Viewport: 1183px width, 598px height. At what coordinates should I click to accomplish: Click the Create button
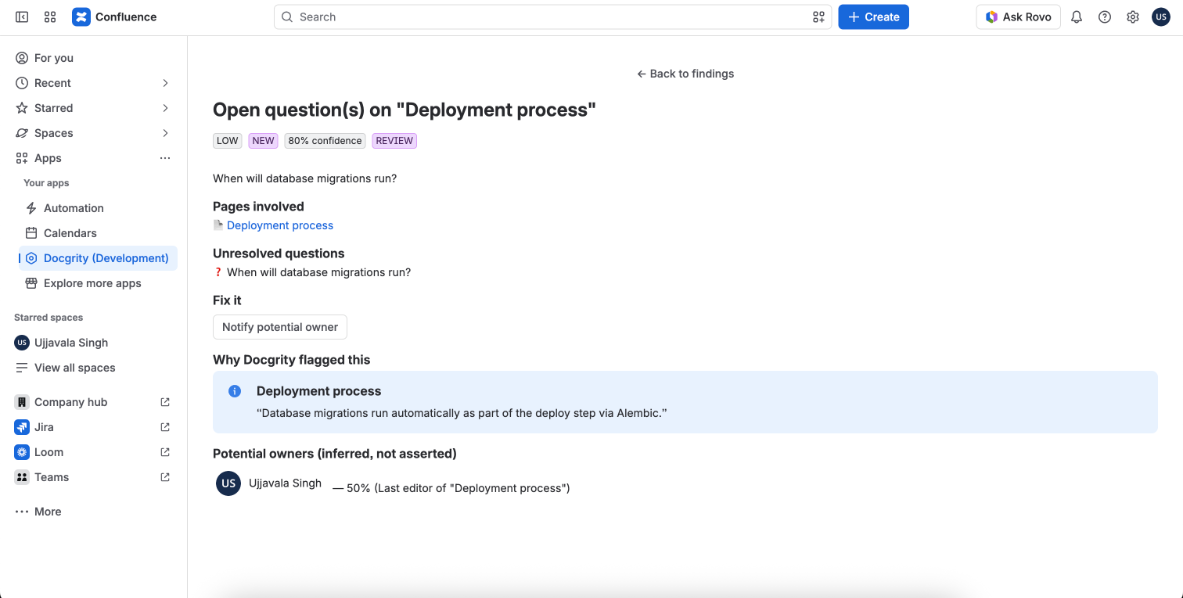tap(873, 17)
